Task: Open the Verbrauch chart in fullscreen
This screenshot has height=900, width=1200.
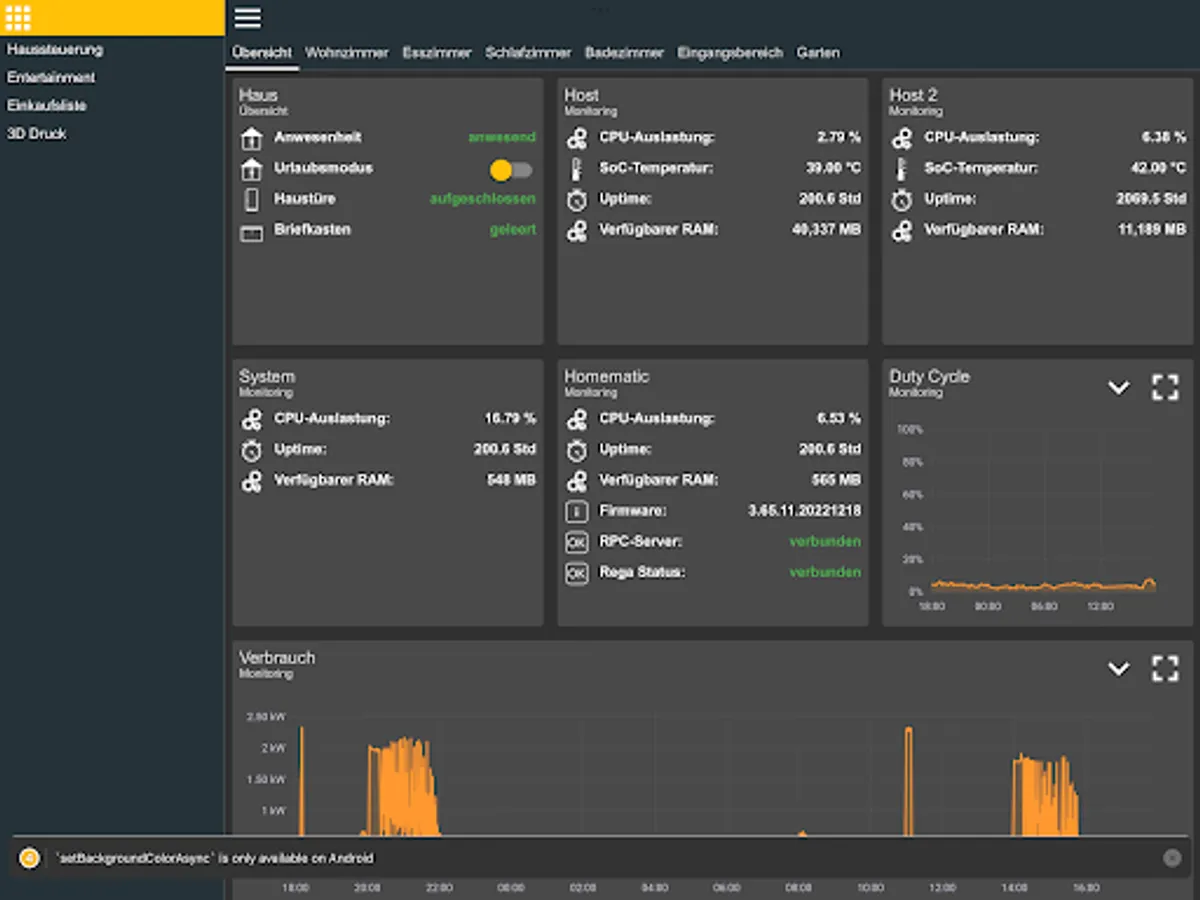Action: [x=1165, y=669]
